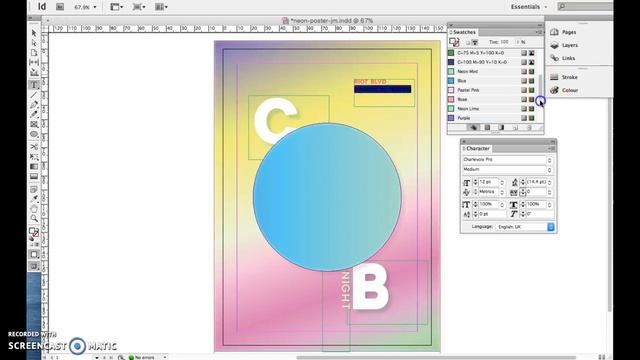Select the Rectangle Frame tool

pyautogui.click(x=34, y=124)
